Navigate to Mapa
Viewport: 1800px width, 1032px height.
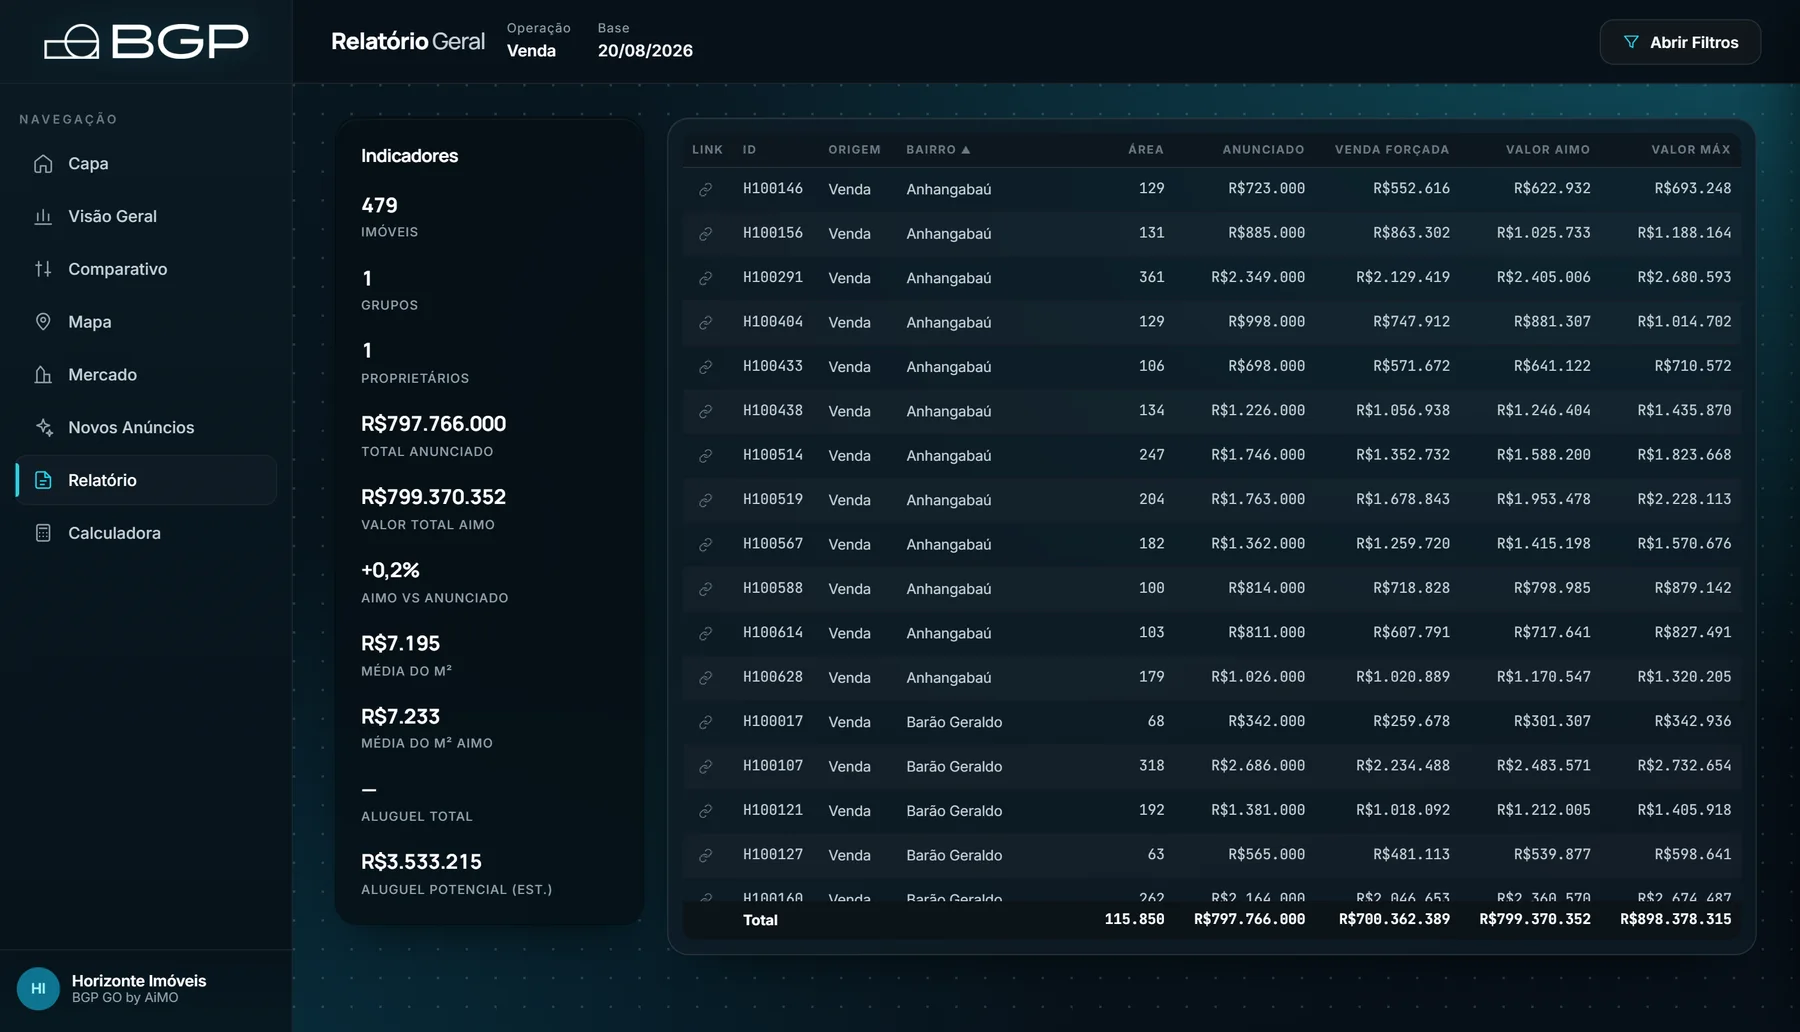pos(146,322)
